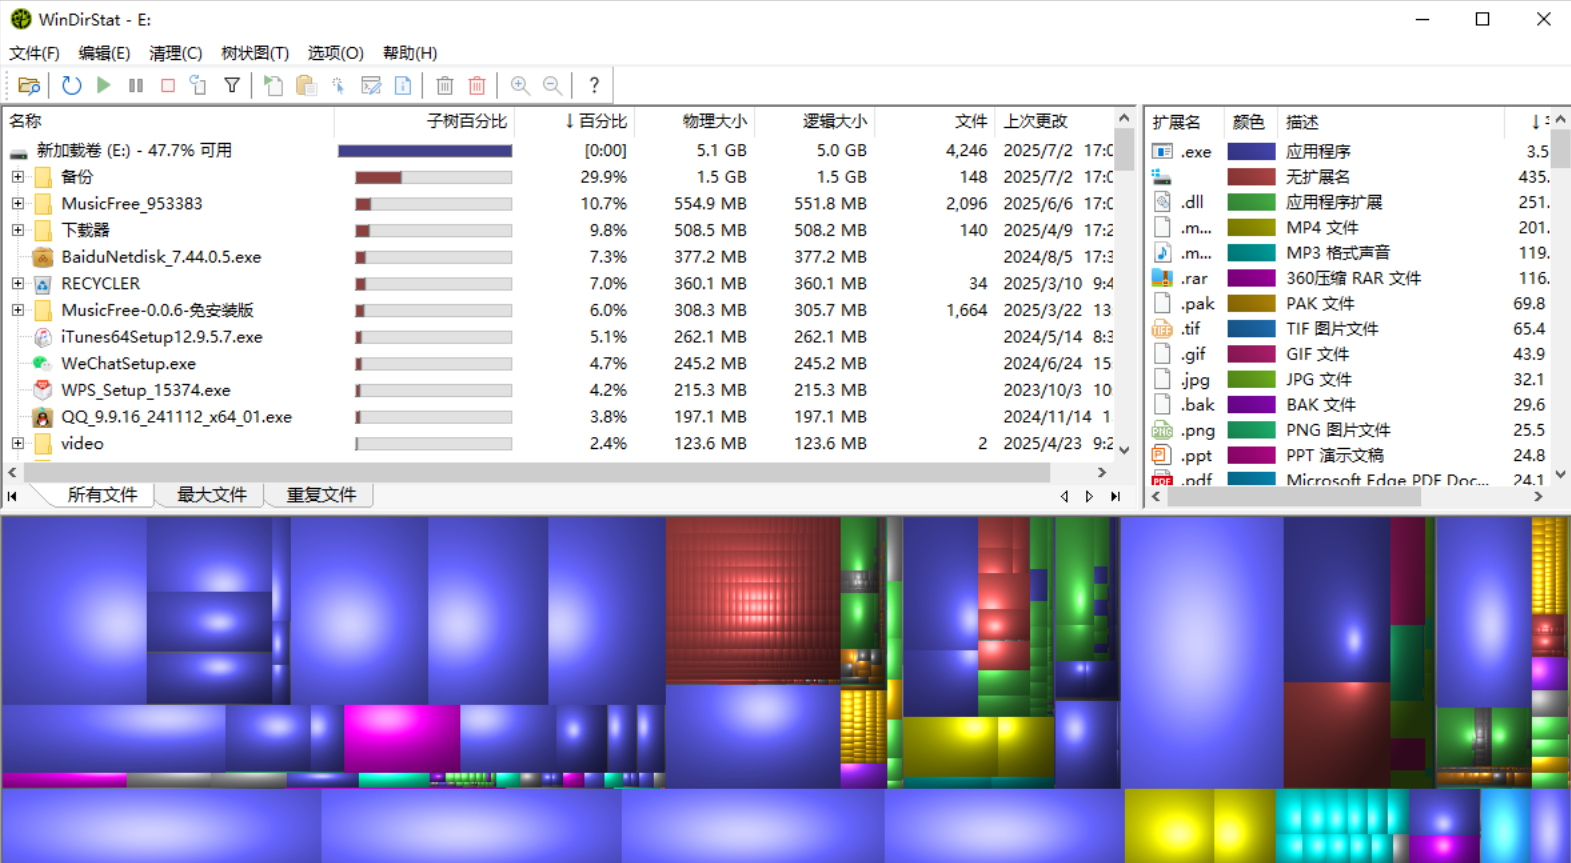Click the filter funnel toolbar icon
1571x863 pixels.
(x=232, y=86)
